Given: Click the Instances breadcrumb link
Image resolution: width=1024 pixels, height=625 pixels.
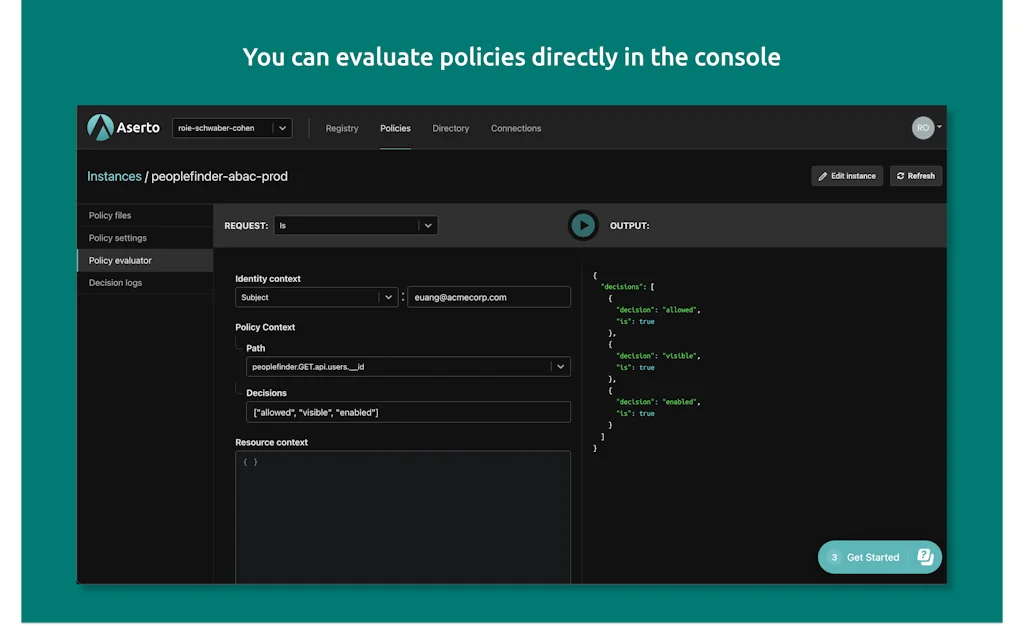Looking at the screenshot, I should [114, 177].
